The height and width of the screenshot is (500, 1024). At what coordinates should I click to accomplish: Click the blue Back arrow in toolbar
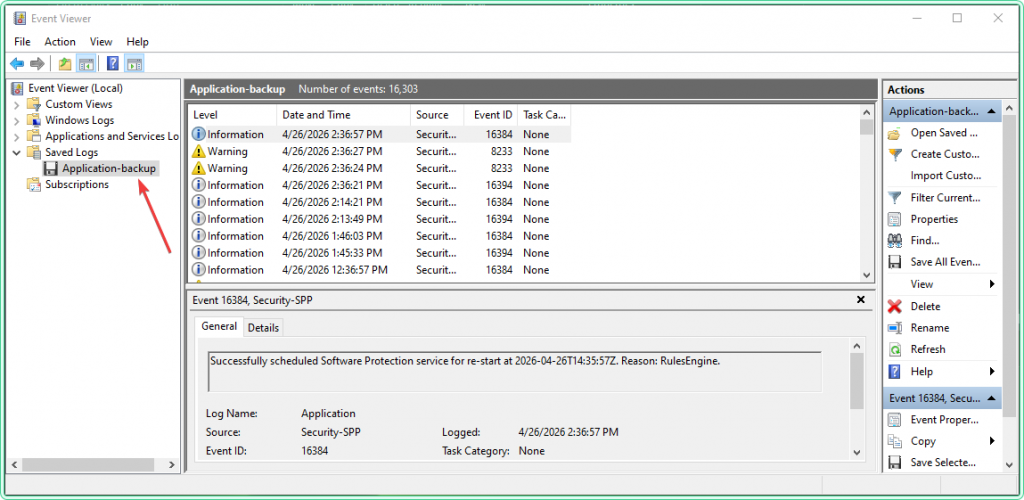coord(17,64)
